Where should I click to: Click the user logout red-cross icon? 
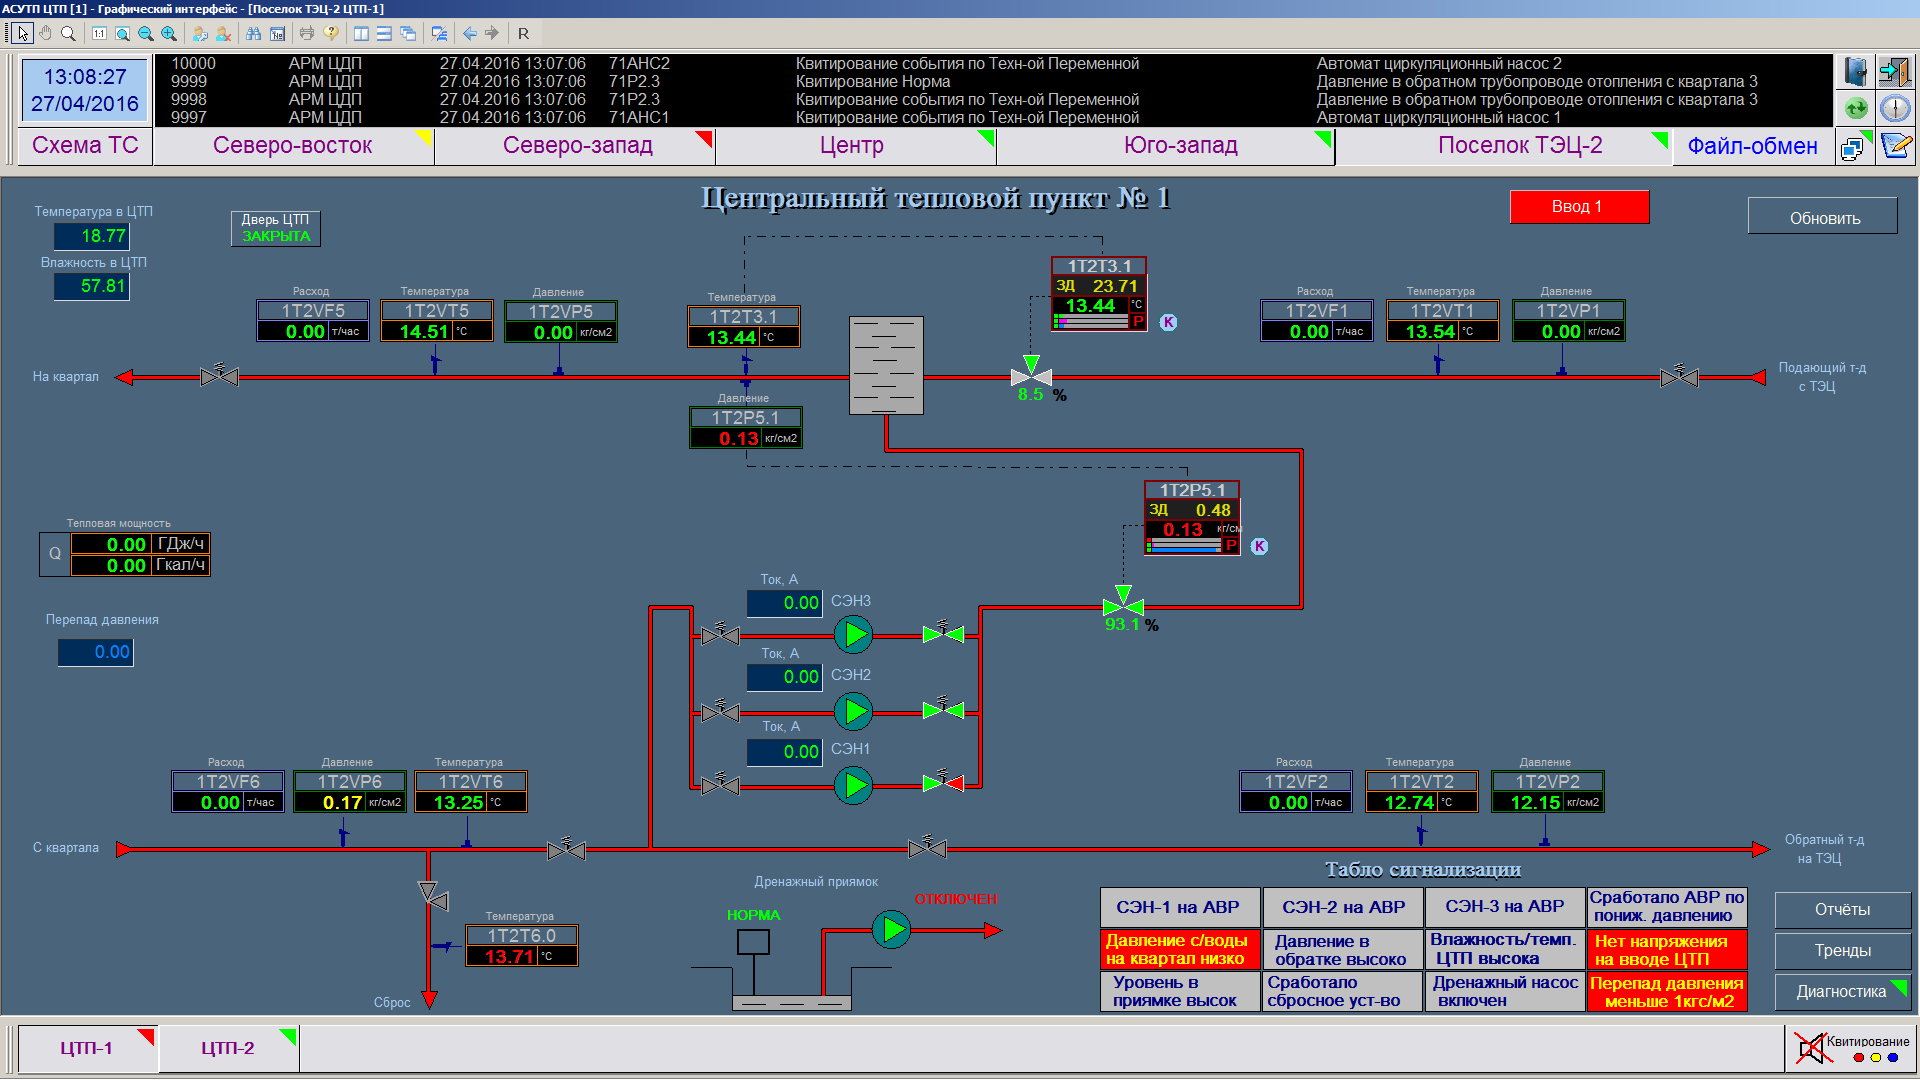point(223,33)
